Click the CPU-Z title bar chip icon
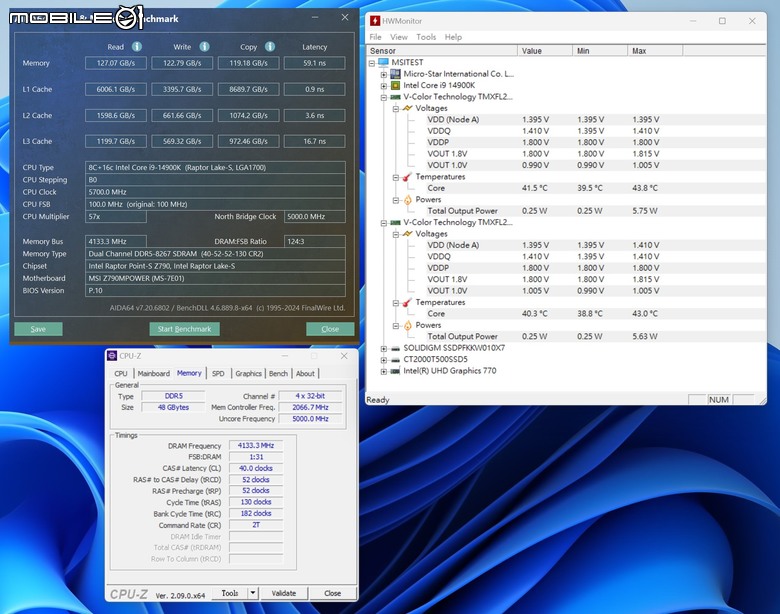This screenshot has height=614, width=780. tap(112, 356)
